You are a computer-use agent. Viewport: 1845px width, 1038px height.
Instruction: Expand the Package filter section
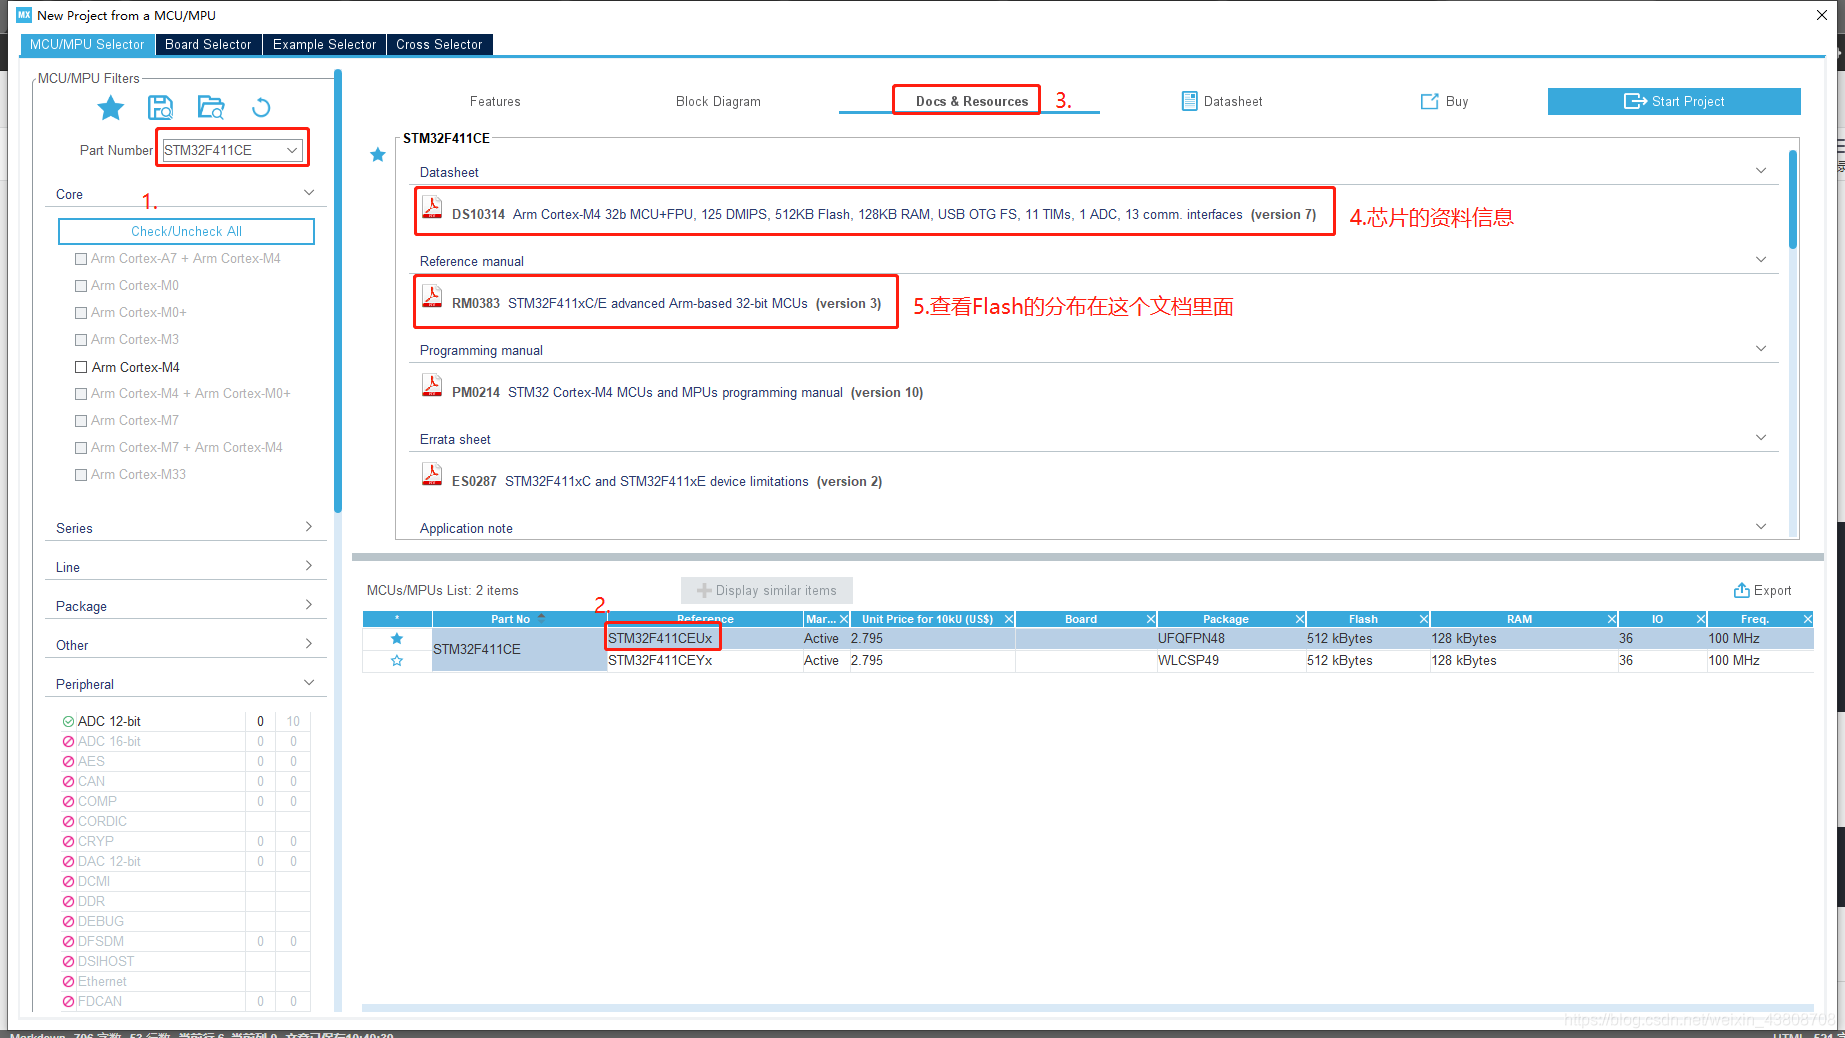click(309, 605)
